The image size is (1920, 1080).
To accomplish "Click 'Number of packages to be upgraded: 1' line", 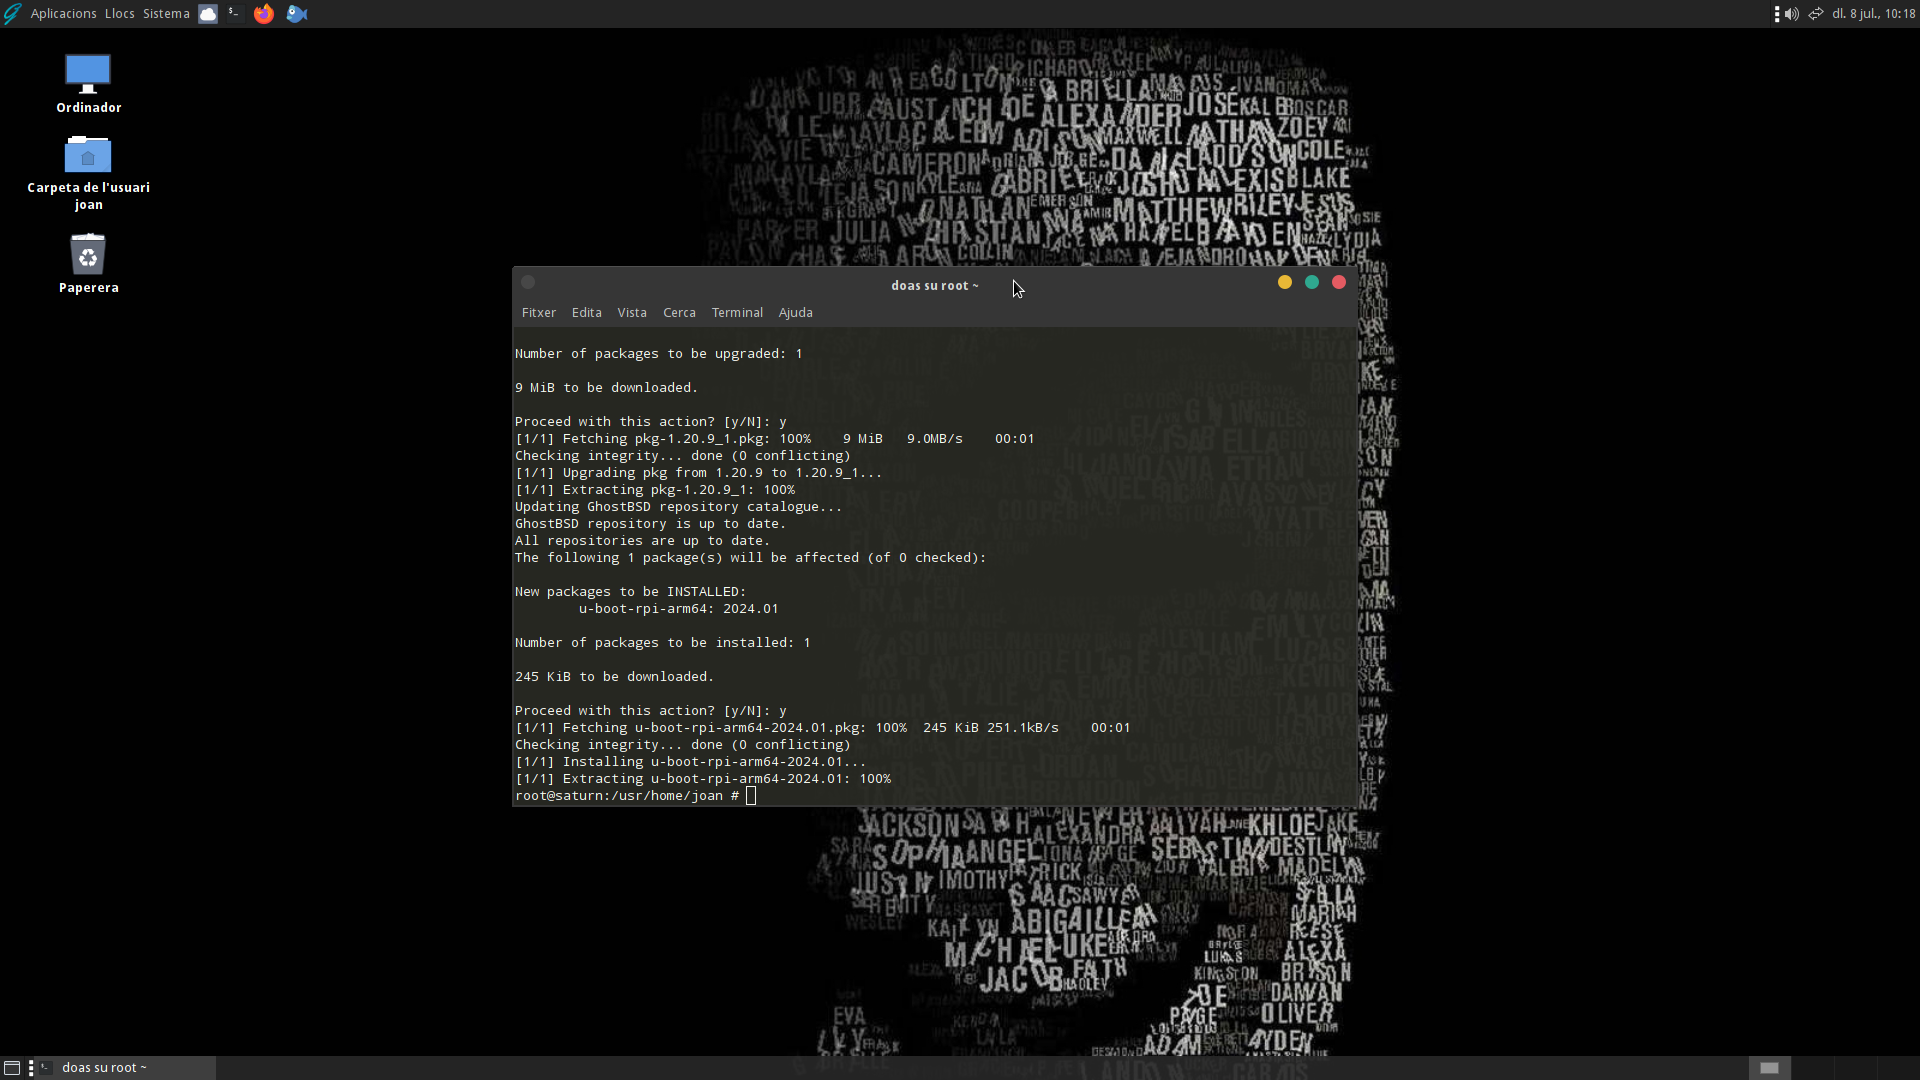I will coord(658,354).
